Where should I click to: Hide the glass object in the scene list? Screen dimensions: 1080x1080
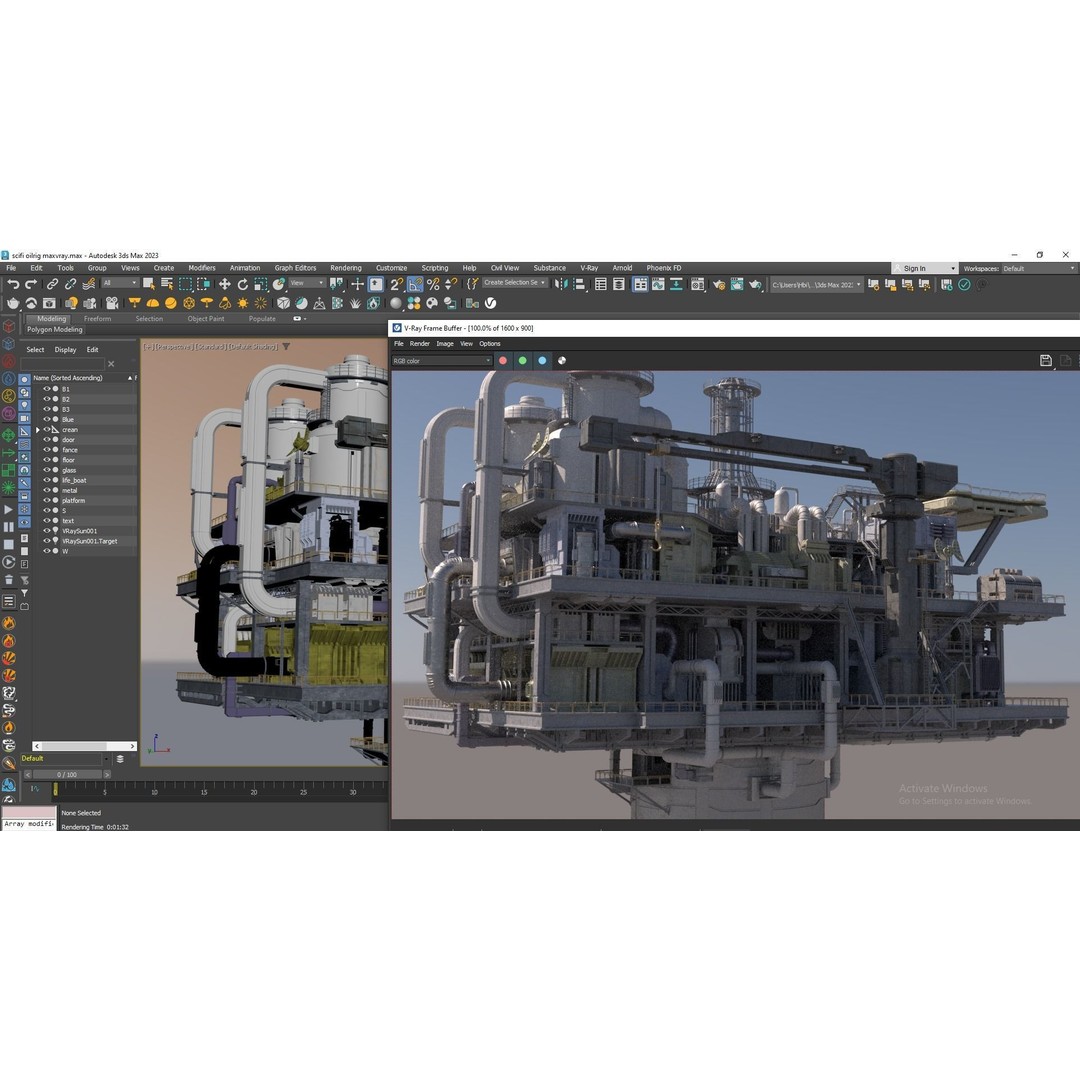click(x=46, y=470)
